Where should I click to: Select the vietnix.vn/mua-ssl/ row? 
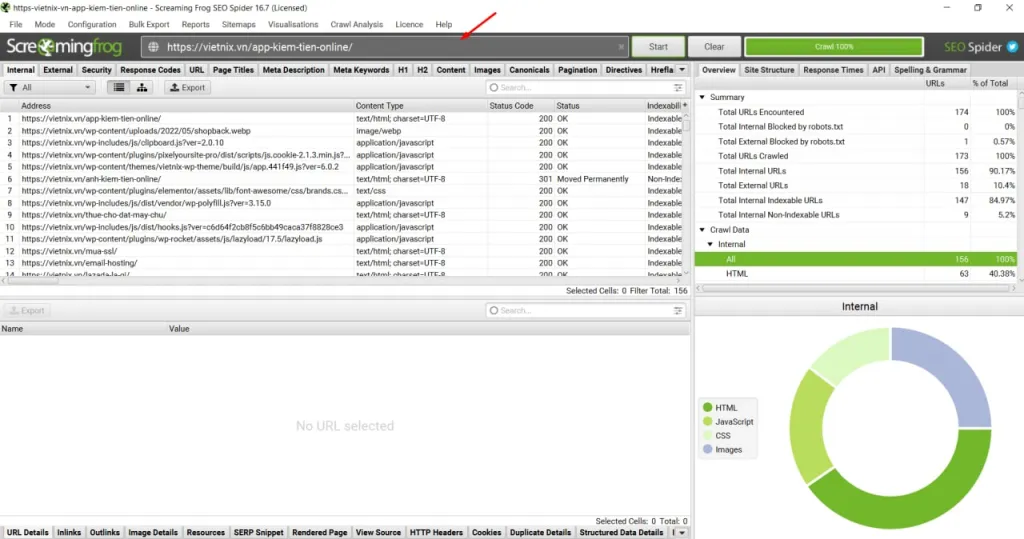pyautogui.click(x=341, y=251)
